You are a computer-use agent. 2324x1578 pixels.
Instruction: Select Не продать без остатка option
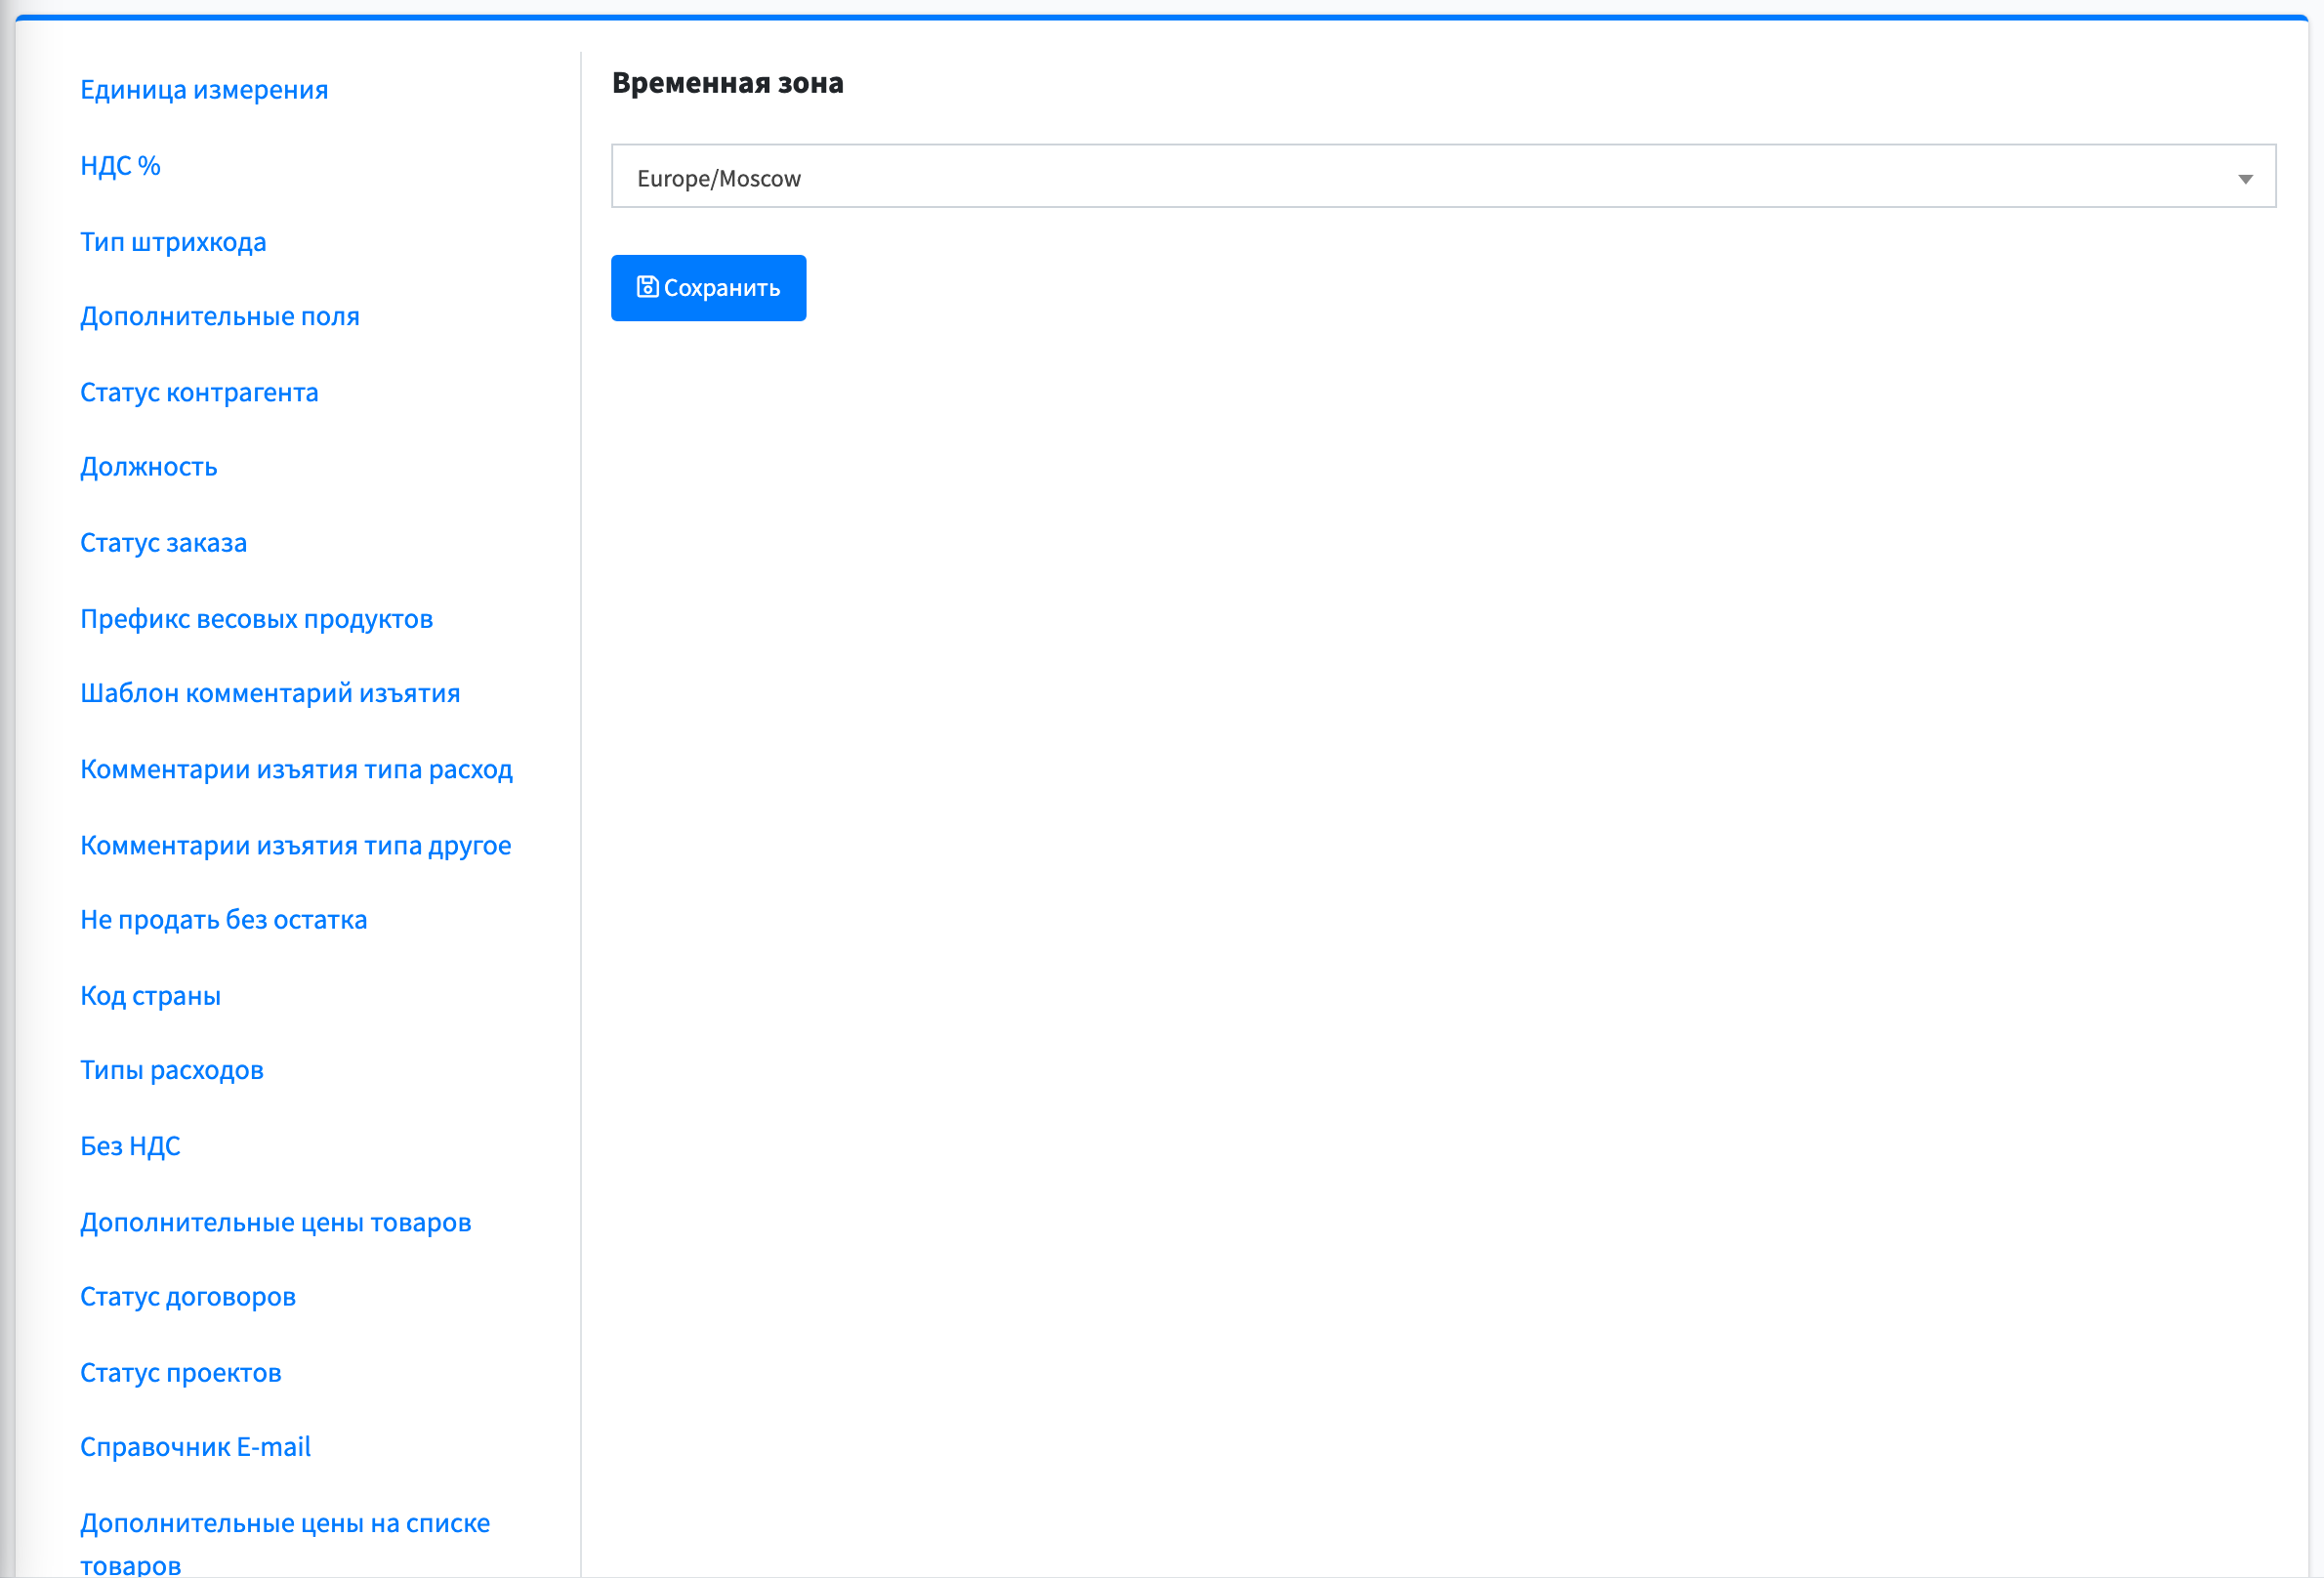[x=224, y=919]
